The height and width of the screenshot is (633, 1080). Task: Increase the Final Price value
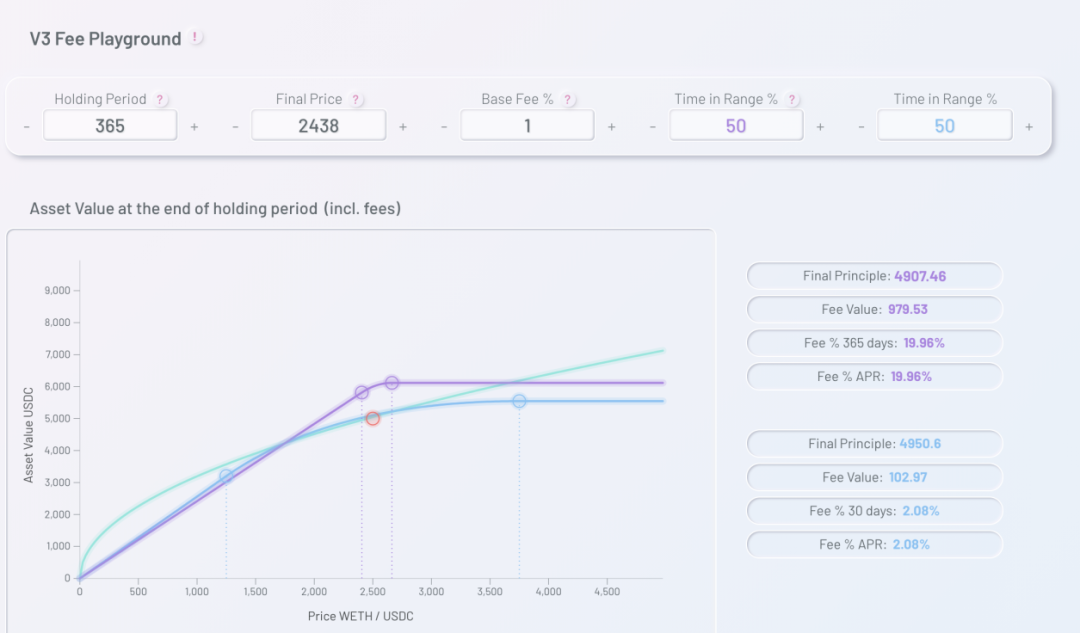[403, 127]
